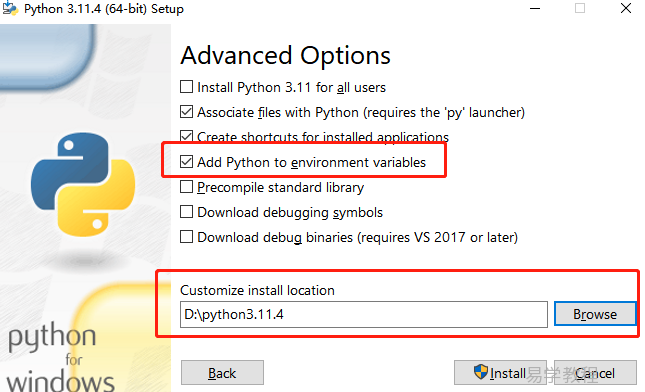
Task: Toggle Add Python to environment variables
Action: [186, 162]
